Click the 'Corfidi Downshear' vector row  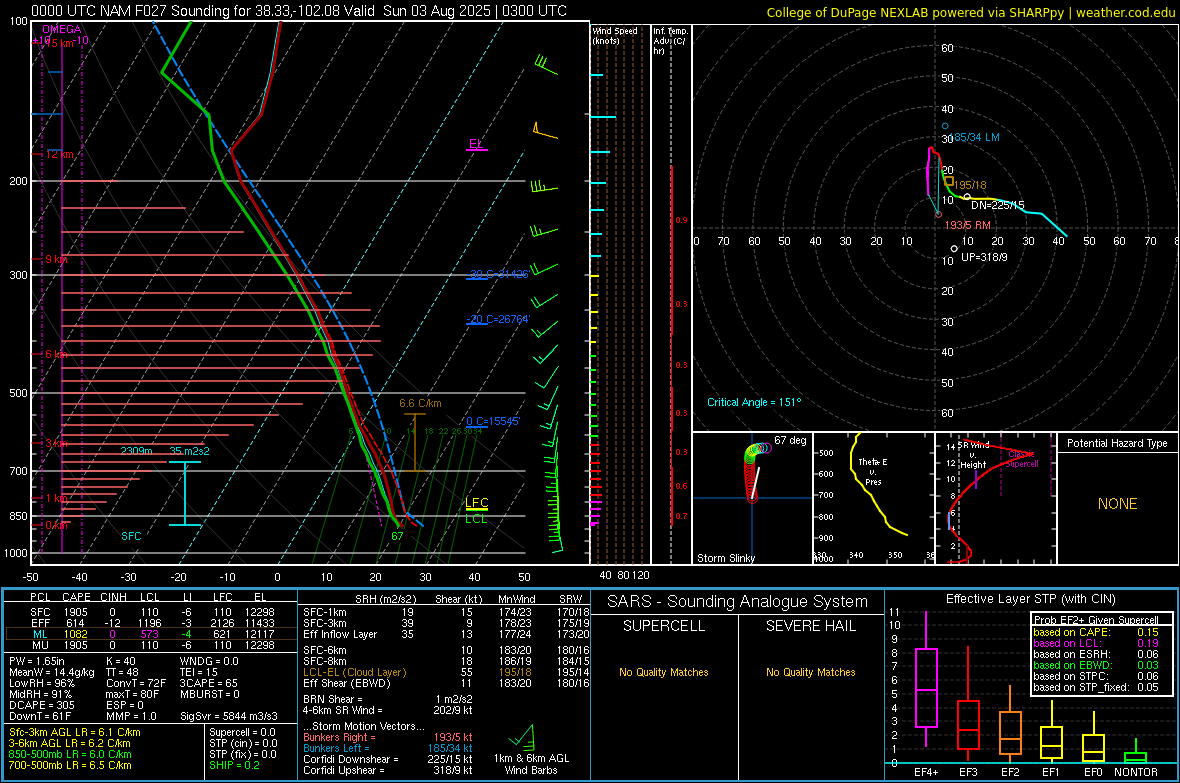click(x=388, y=759)
